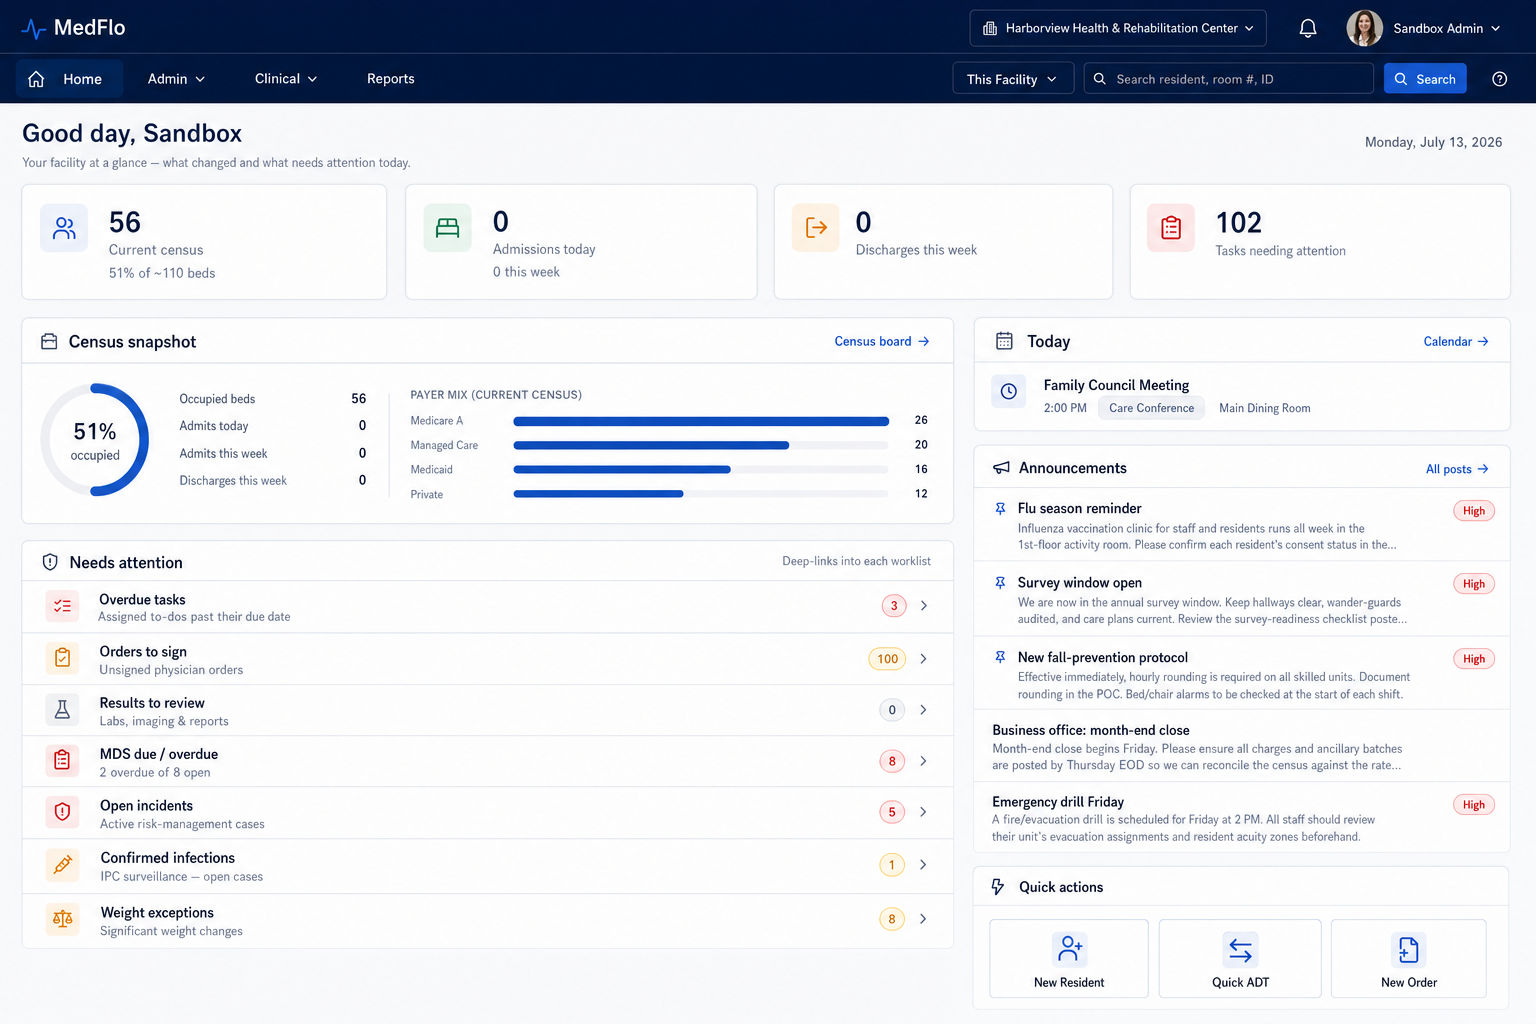Click the help question mark icon
Screen dimensions: 1536x1024
(x=1499, y=79)
